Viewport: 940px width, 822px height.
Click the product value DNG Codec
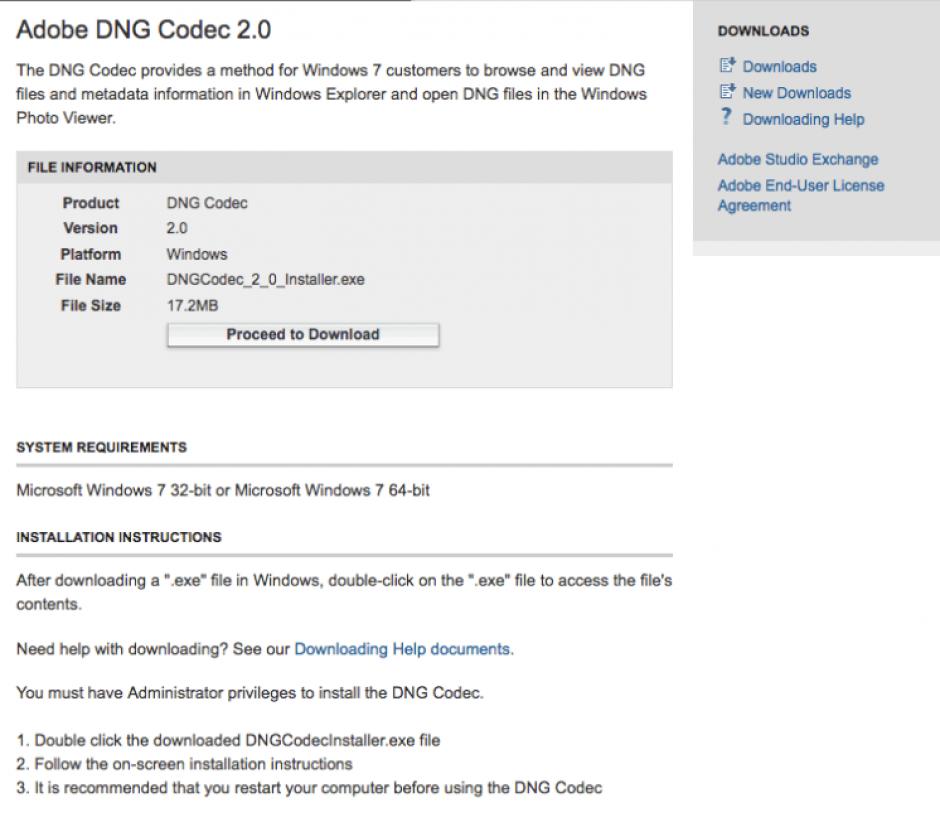click(x=207, y=203)
